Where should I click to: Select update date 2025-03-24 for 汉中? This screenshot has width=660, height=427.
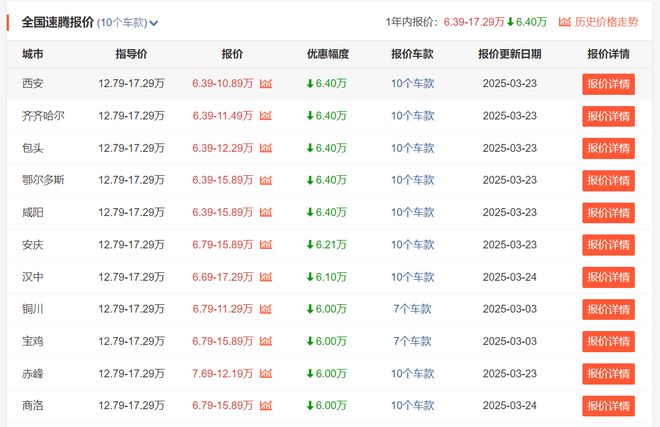pos(510,277)
